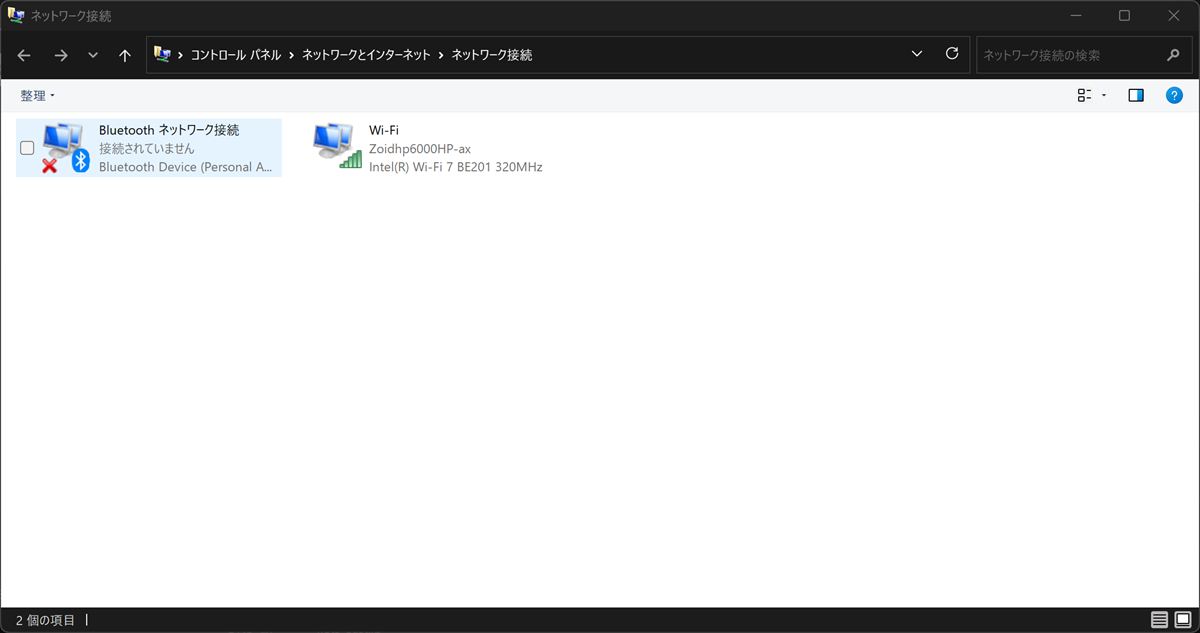1200x633 pixels.
Task: Click the Zoidhp6000HP-ax network name
Action: click(420, 149)
